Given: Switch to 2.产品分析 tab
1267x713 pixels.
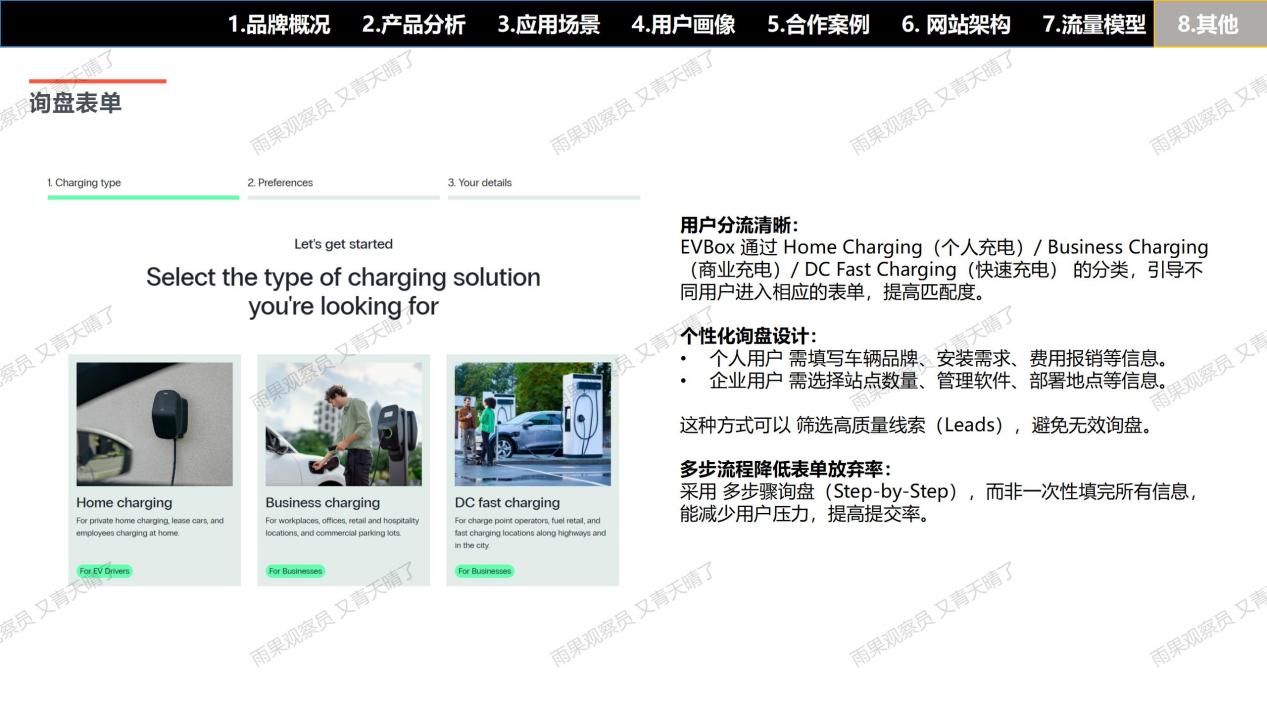Looking at the screenshot, I should tap(414, 24).
